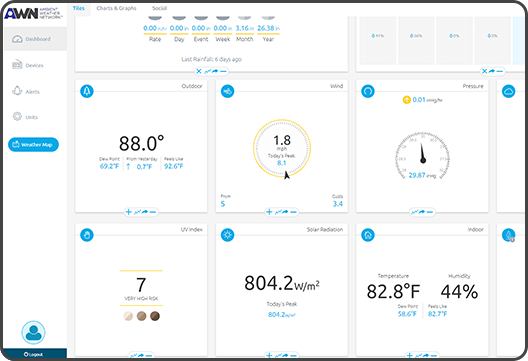This screenshot has width=528, height=361.
Task: Open the chart for the Pressure tile
Action: click(x=415, y=212)
